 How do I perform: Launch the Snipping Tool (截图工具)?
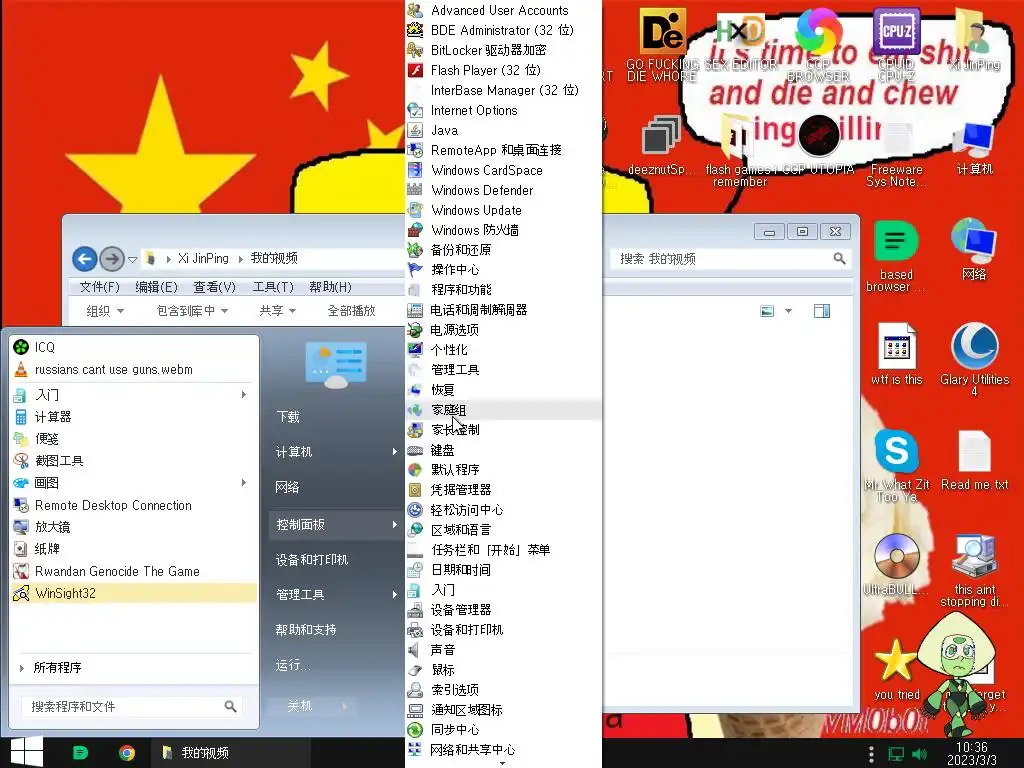tap(134, 460)
